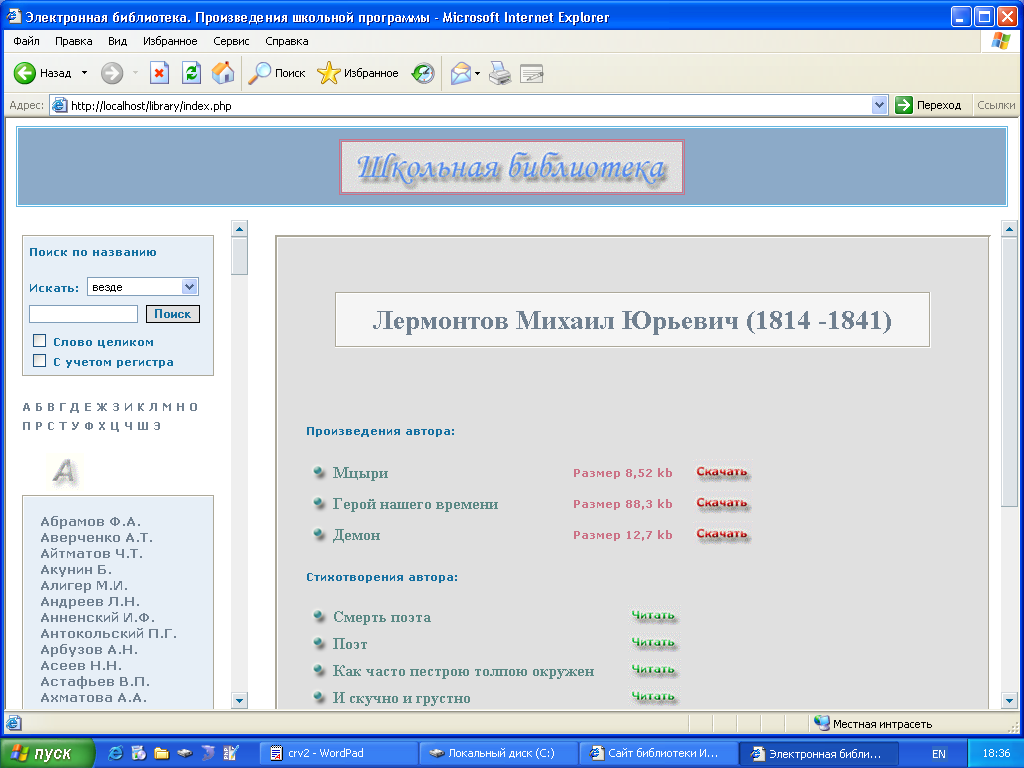Click the 'Поиск' search button

[173, 314]
